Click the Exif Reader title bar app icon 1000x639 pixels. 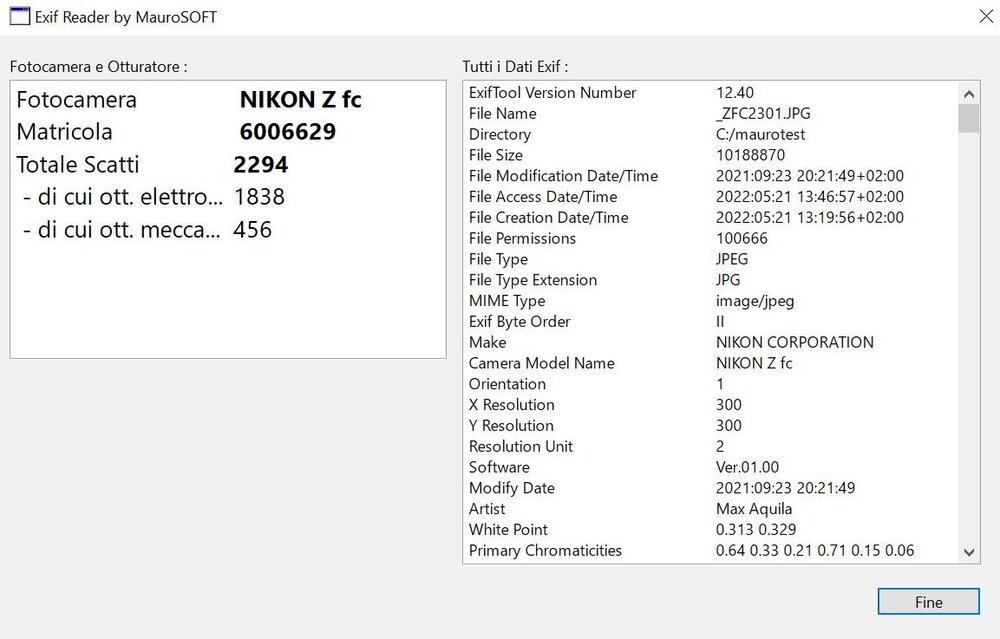20,17
